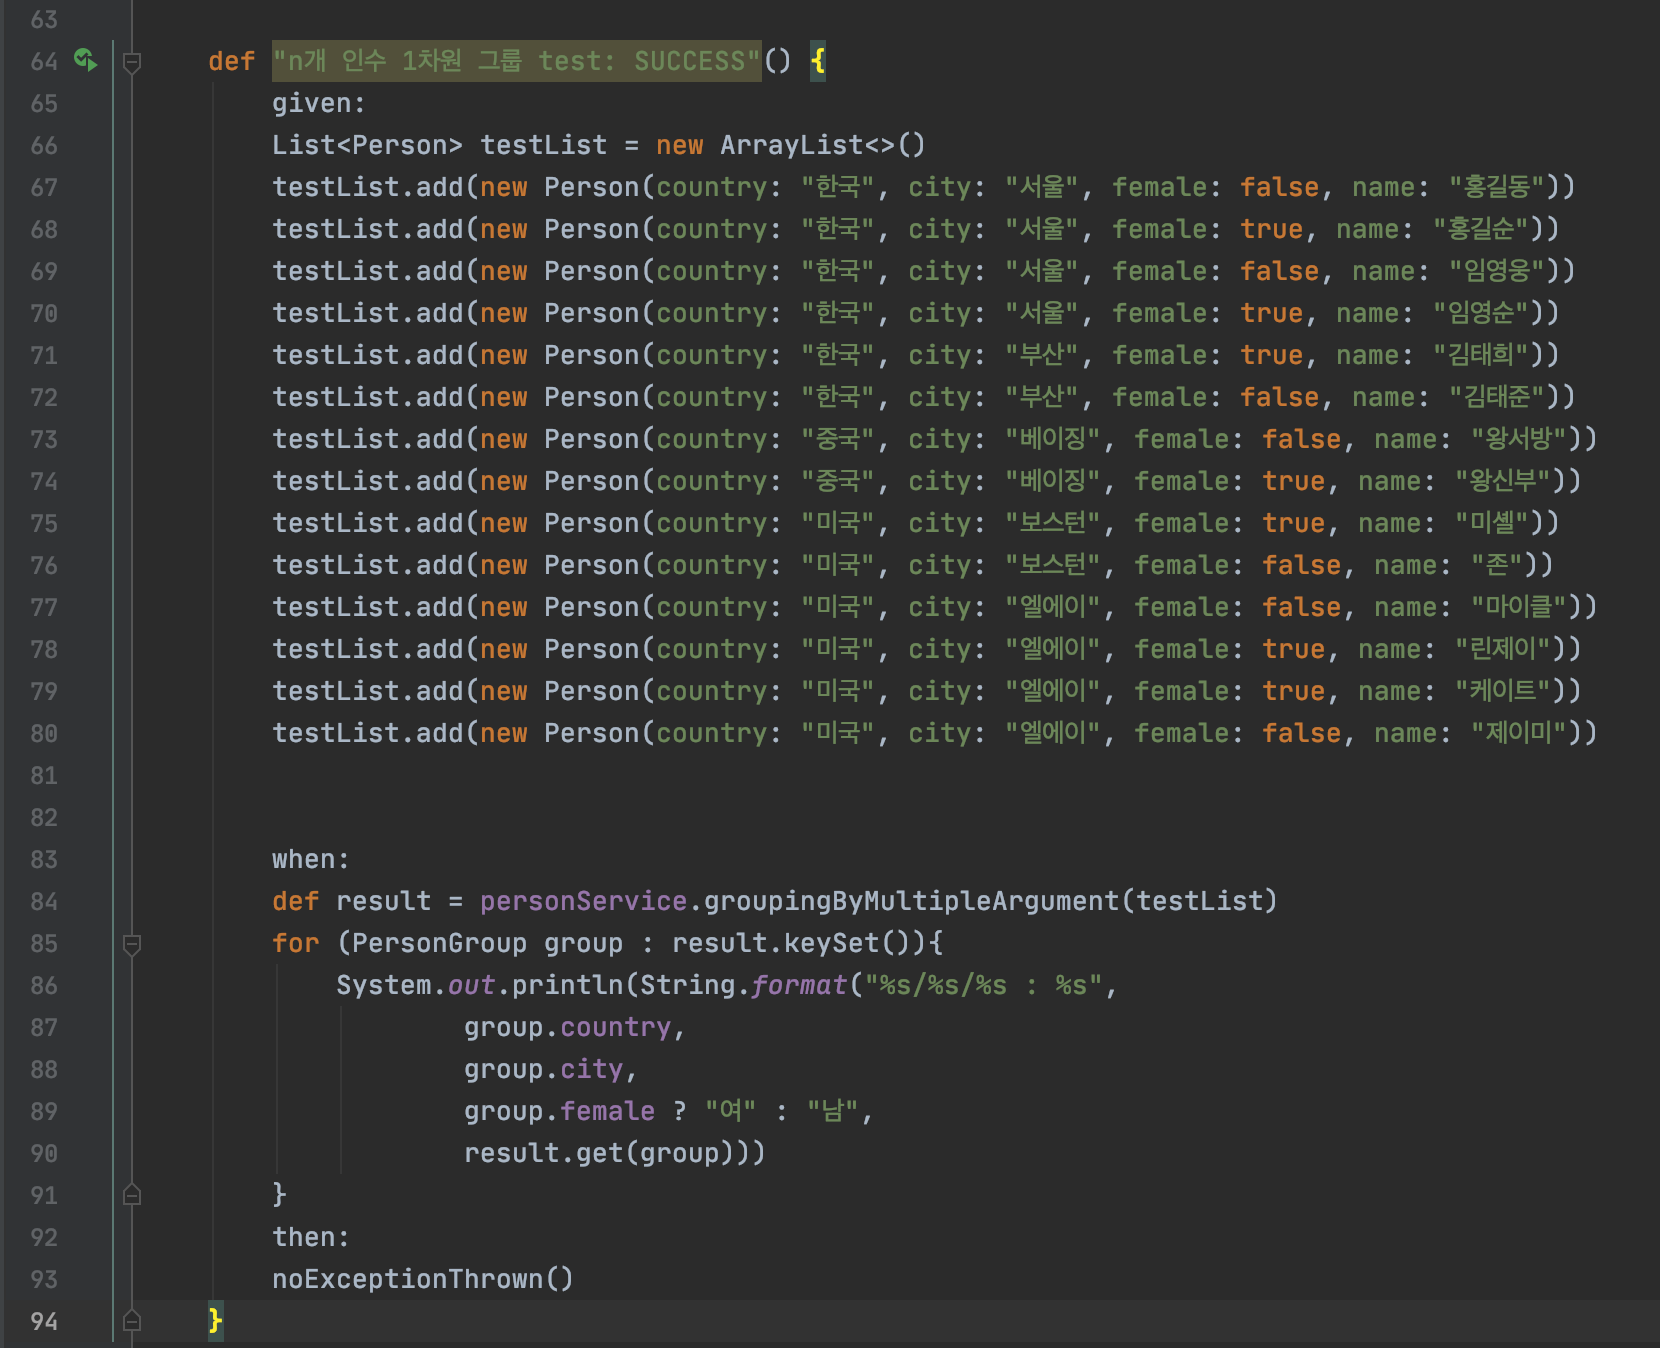Click line number 94 in the gutter

(44, 1322)
